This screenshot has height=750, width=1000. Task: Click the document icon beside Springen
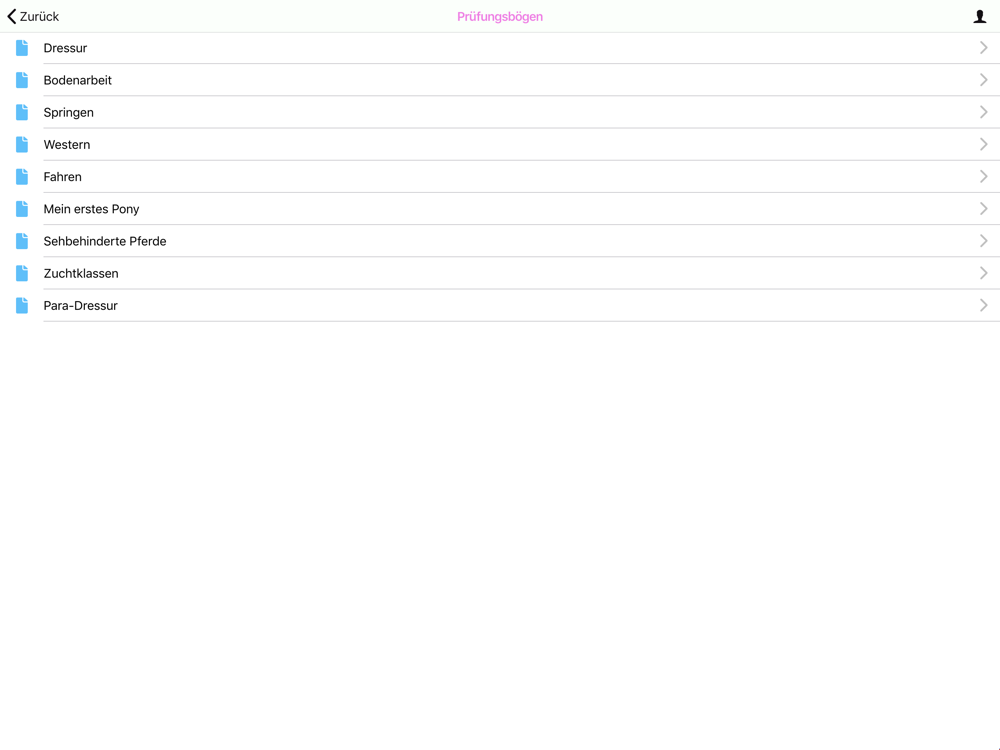22,112
